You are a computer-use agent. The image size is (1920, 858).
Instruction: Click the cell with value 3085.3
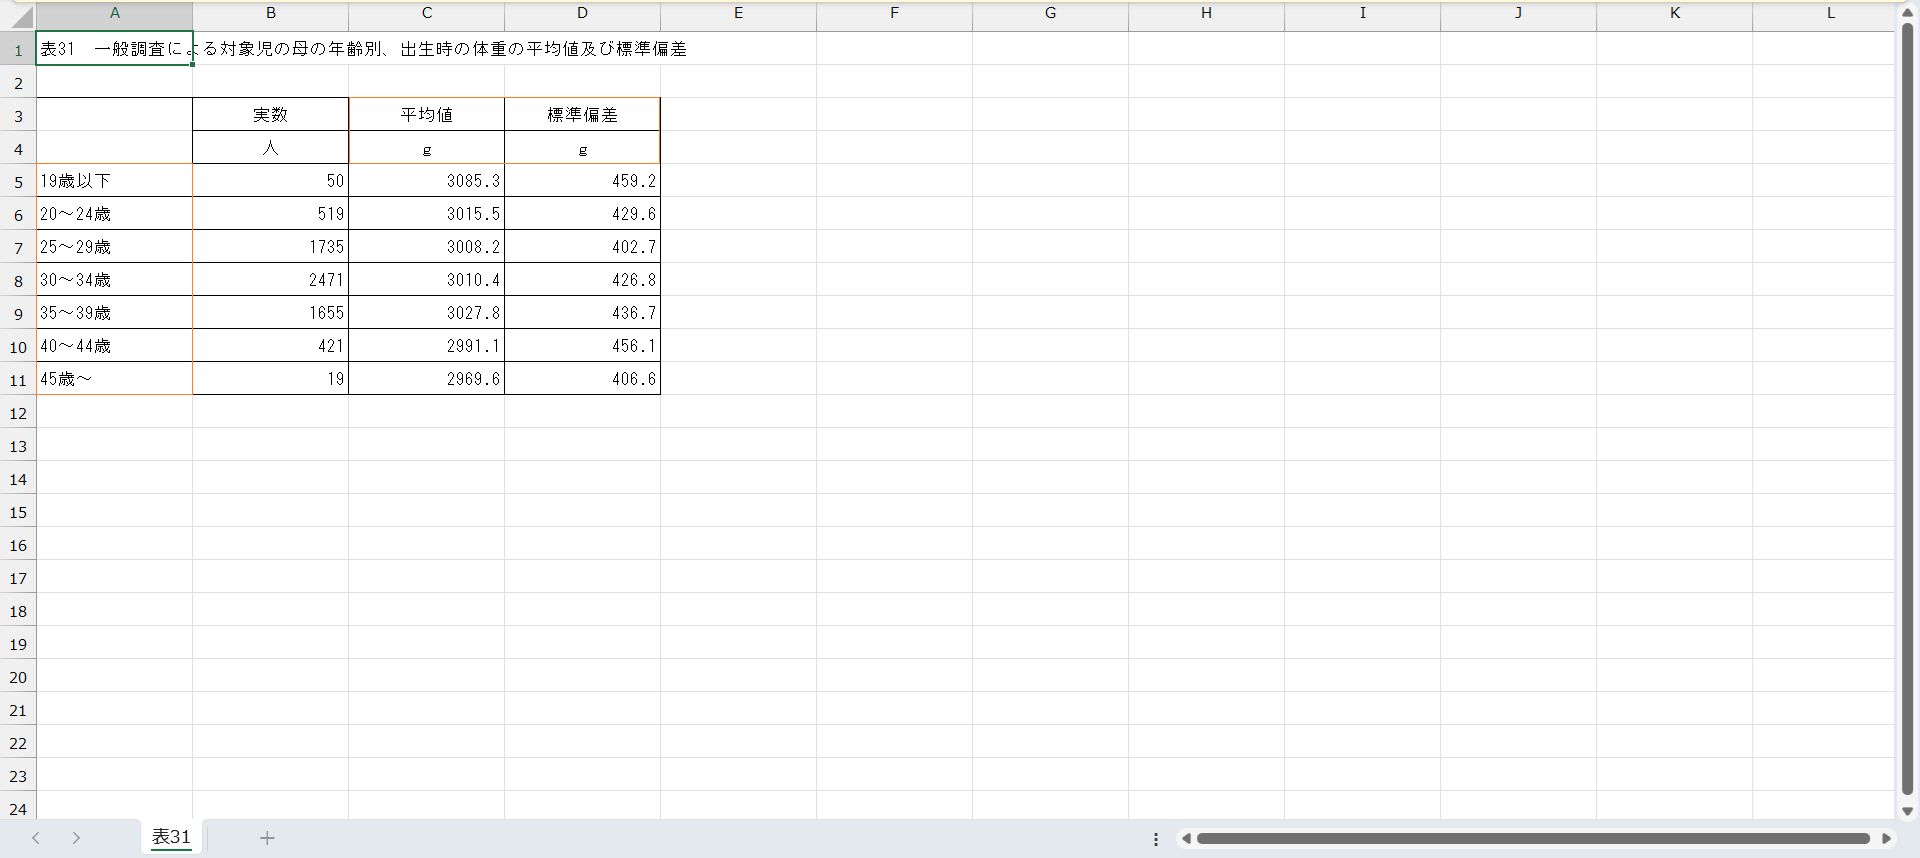click(x=426, y=181)
